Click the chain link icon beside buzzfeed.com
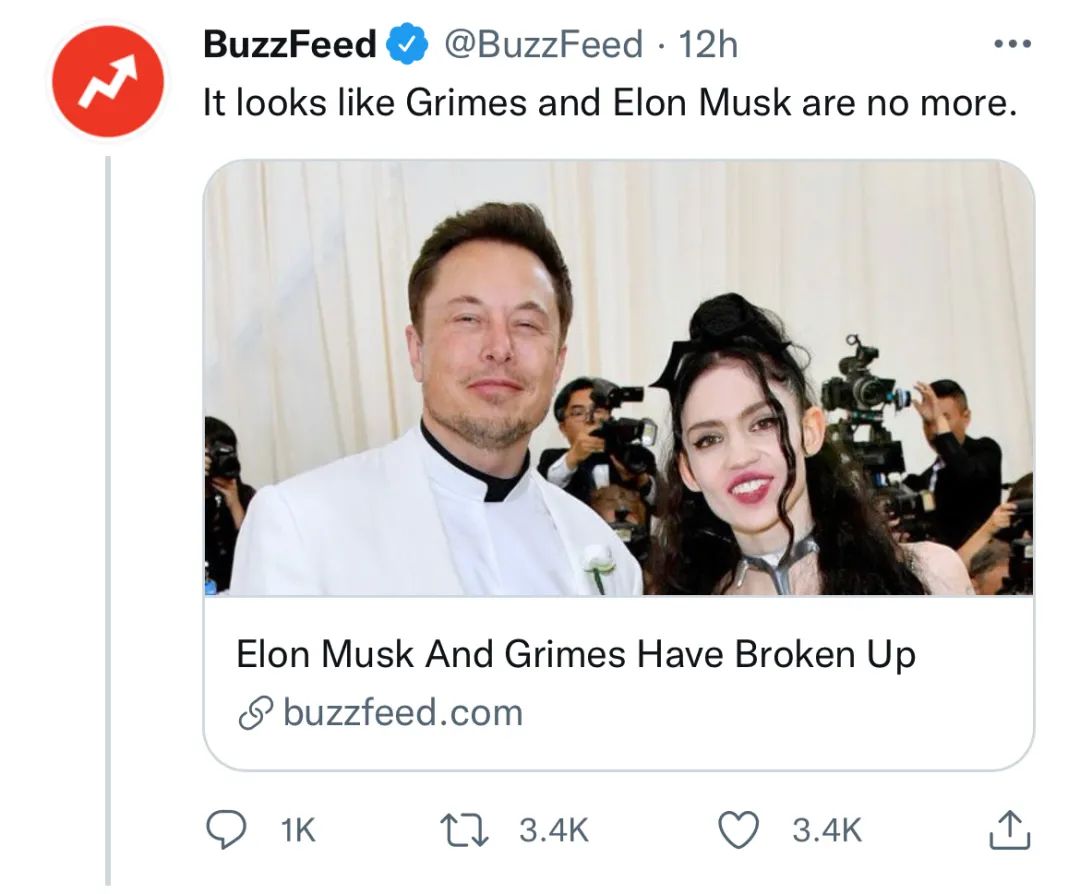The image size is (1080, 894). click(254, 714)
